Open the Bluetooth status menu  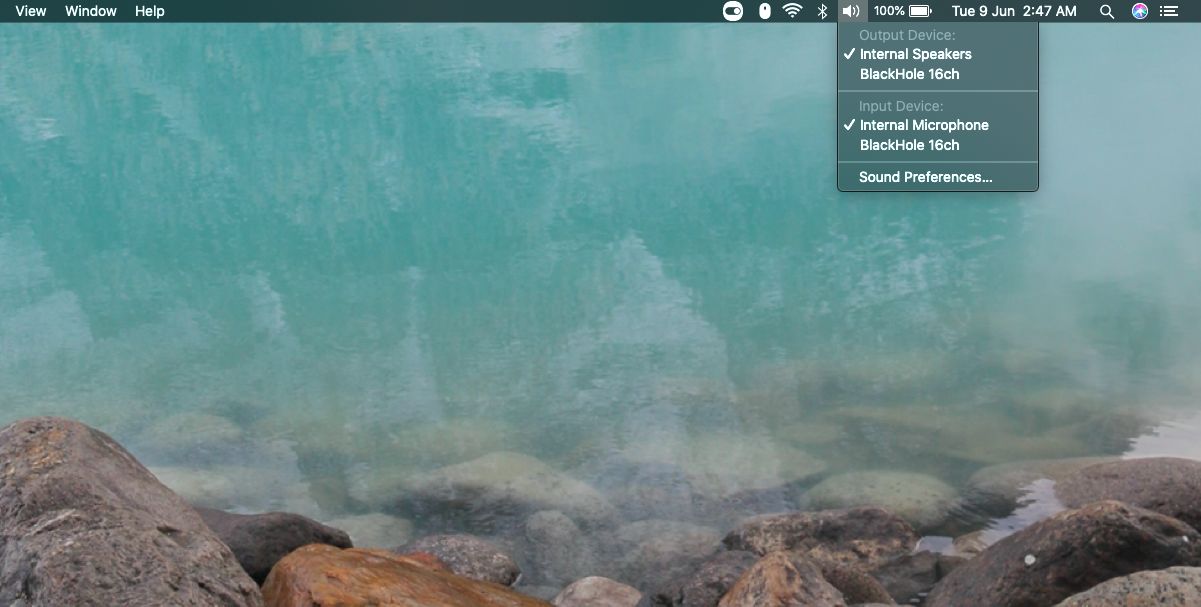coord(822,11)
